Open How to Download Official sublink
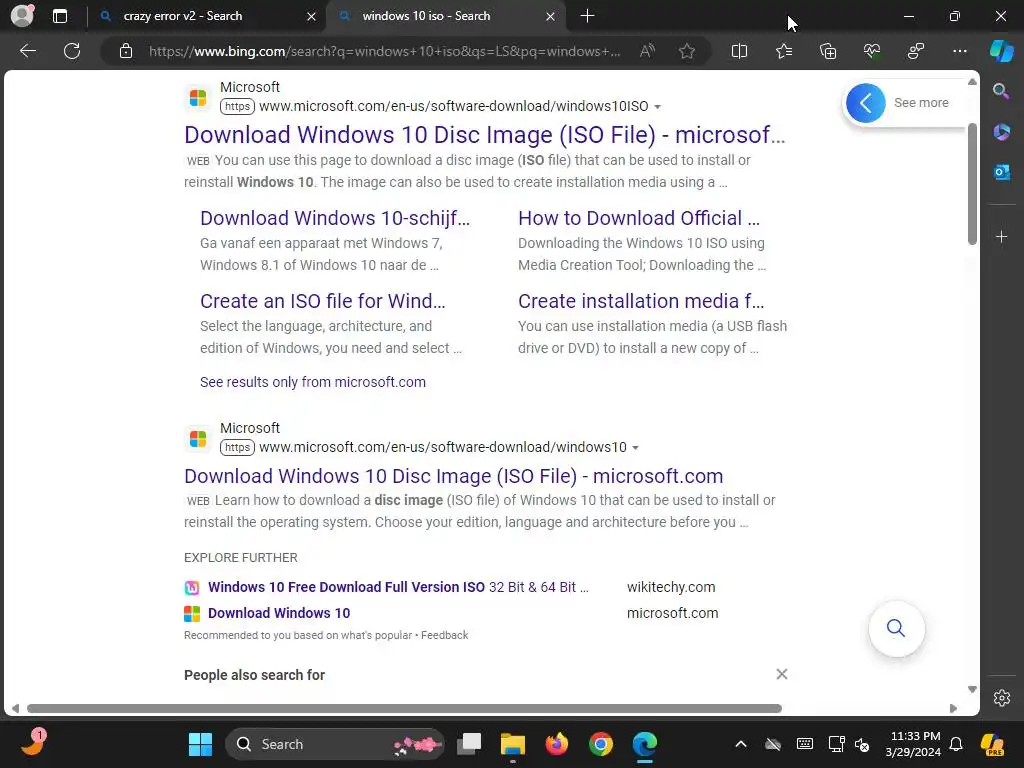 [x=639, y=218]
